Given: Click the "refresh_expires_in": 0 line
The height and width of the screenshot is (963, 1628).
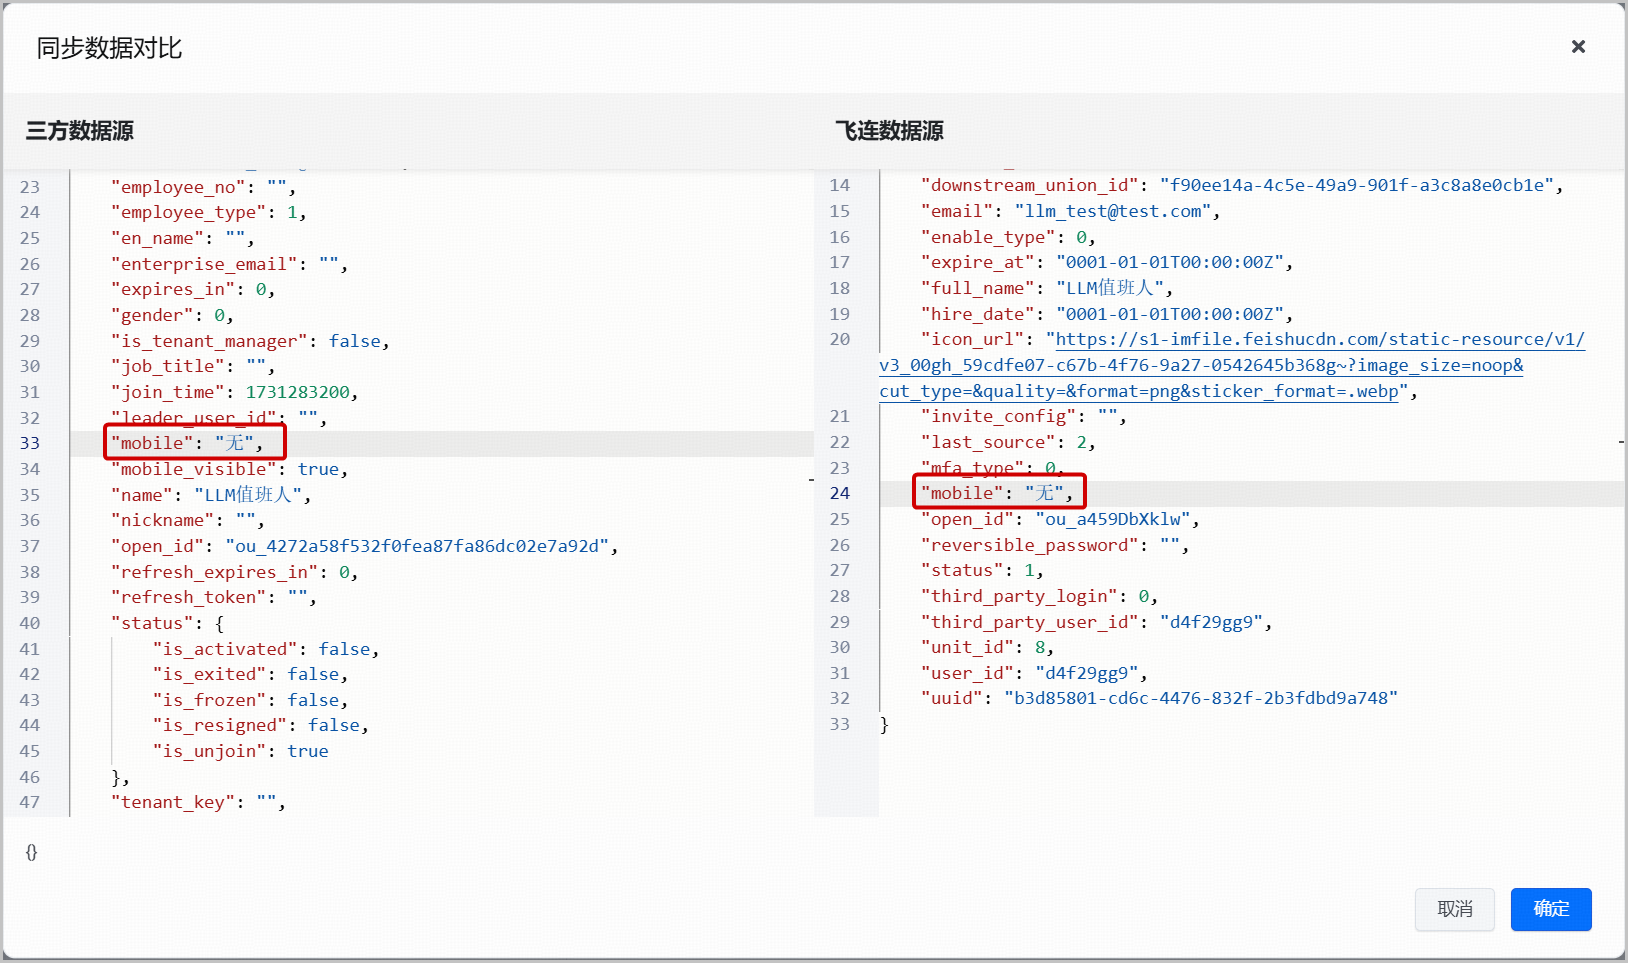Looking at the screenshot, I should [x=234, y=572].
